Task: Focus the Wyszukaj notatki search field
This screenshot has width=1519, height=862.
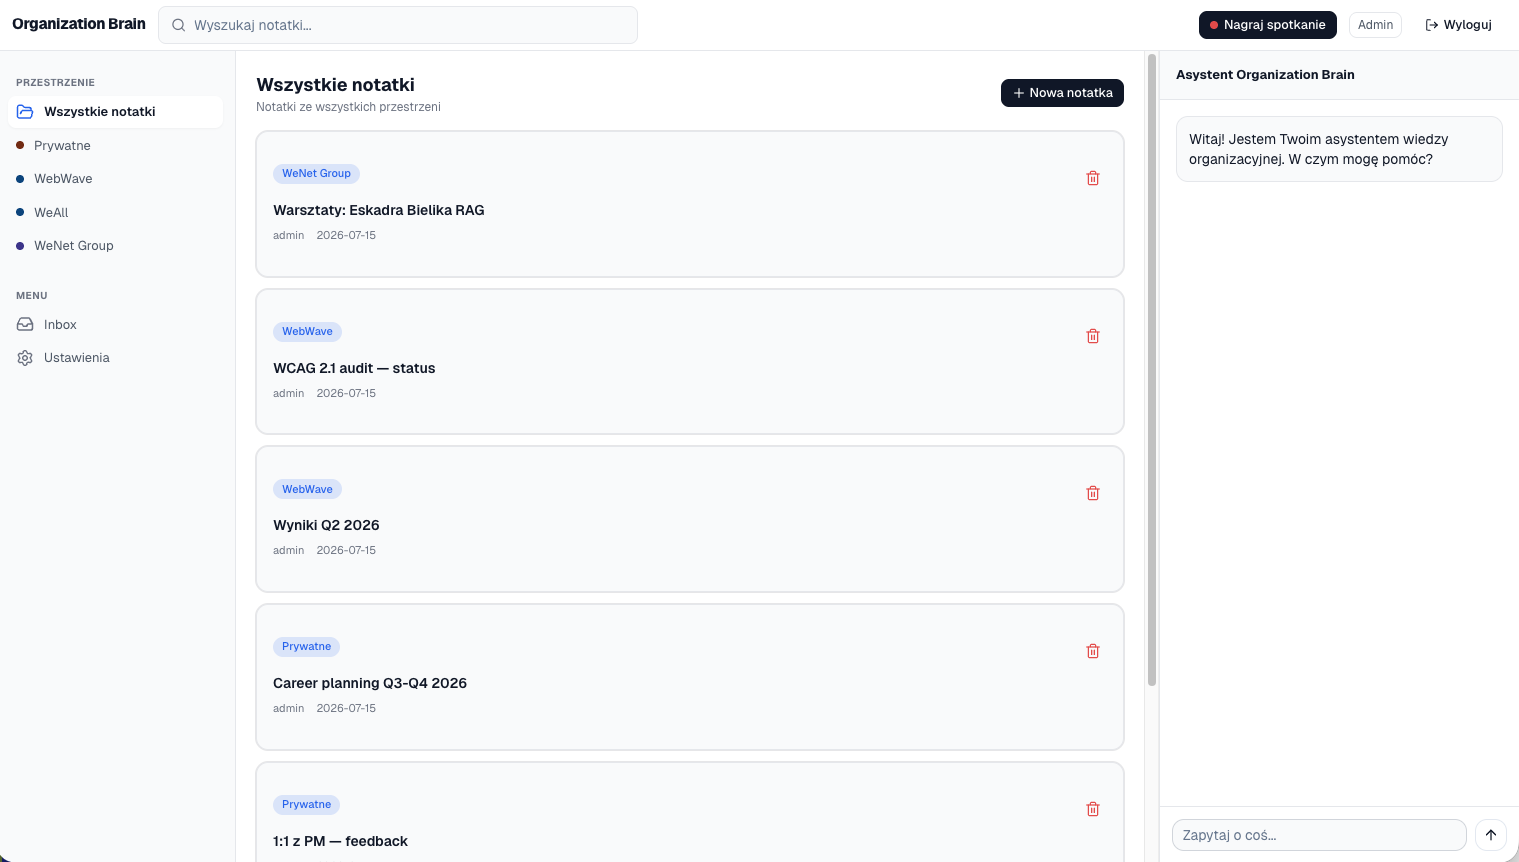Action: pyautogui.click(x=398, y=25)
